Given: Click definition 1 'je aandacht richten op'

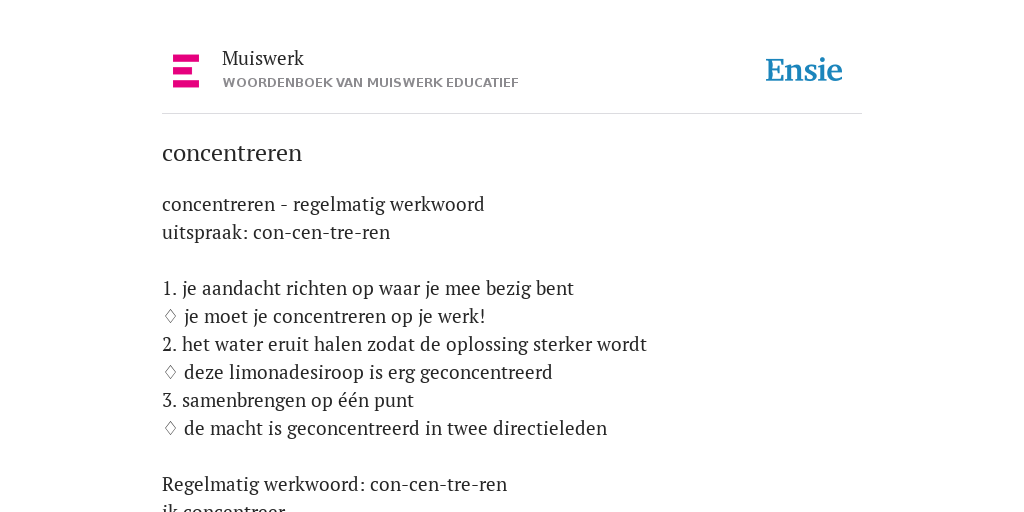Looking at the screenshot, I should [368, 289].
